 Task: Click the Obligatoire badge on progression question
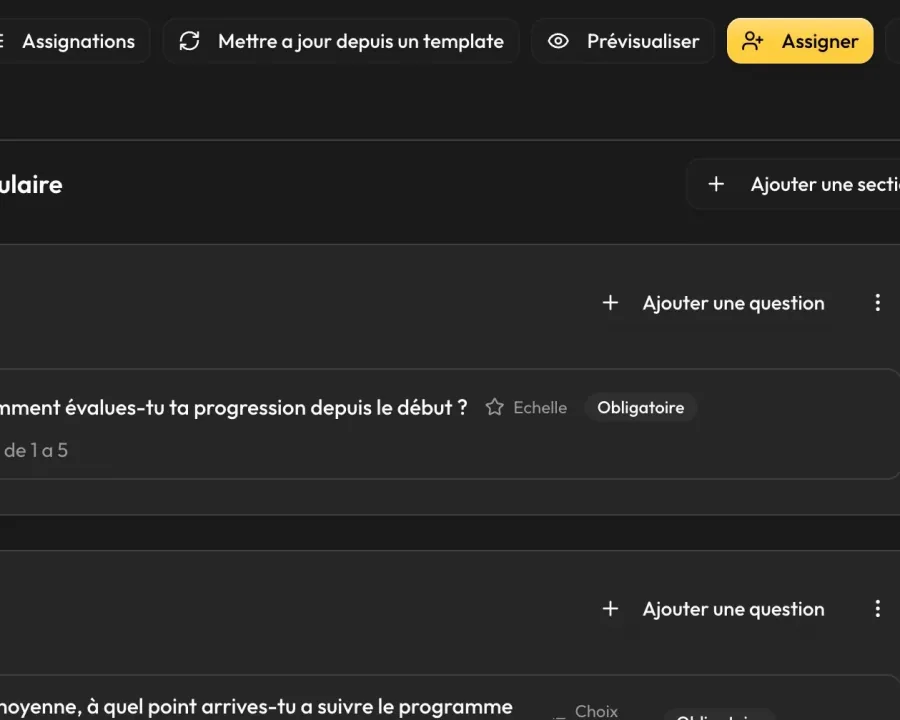click(x=641, y=408)
